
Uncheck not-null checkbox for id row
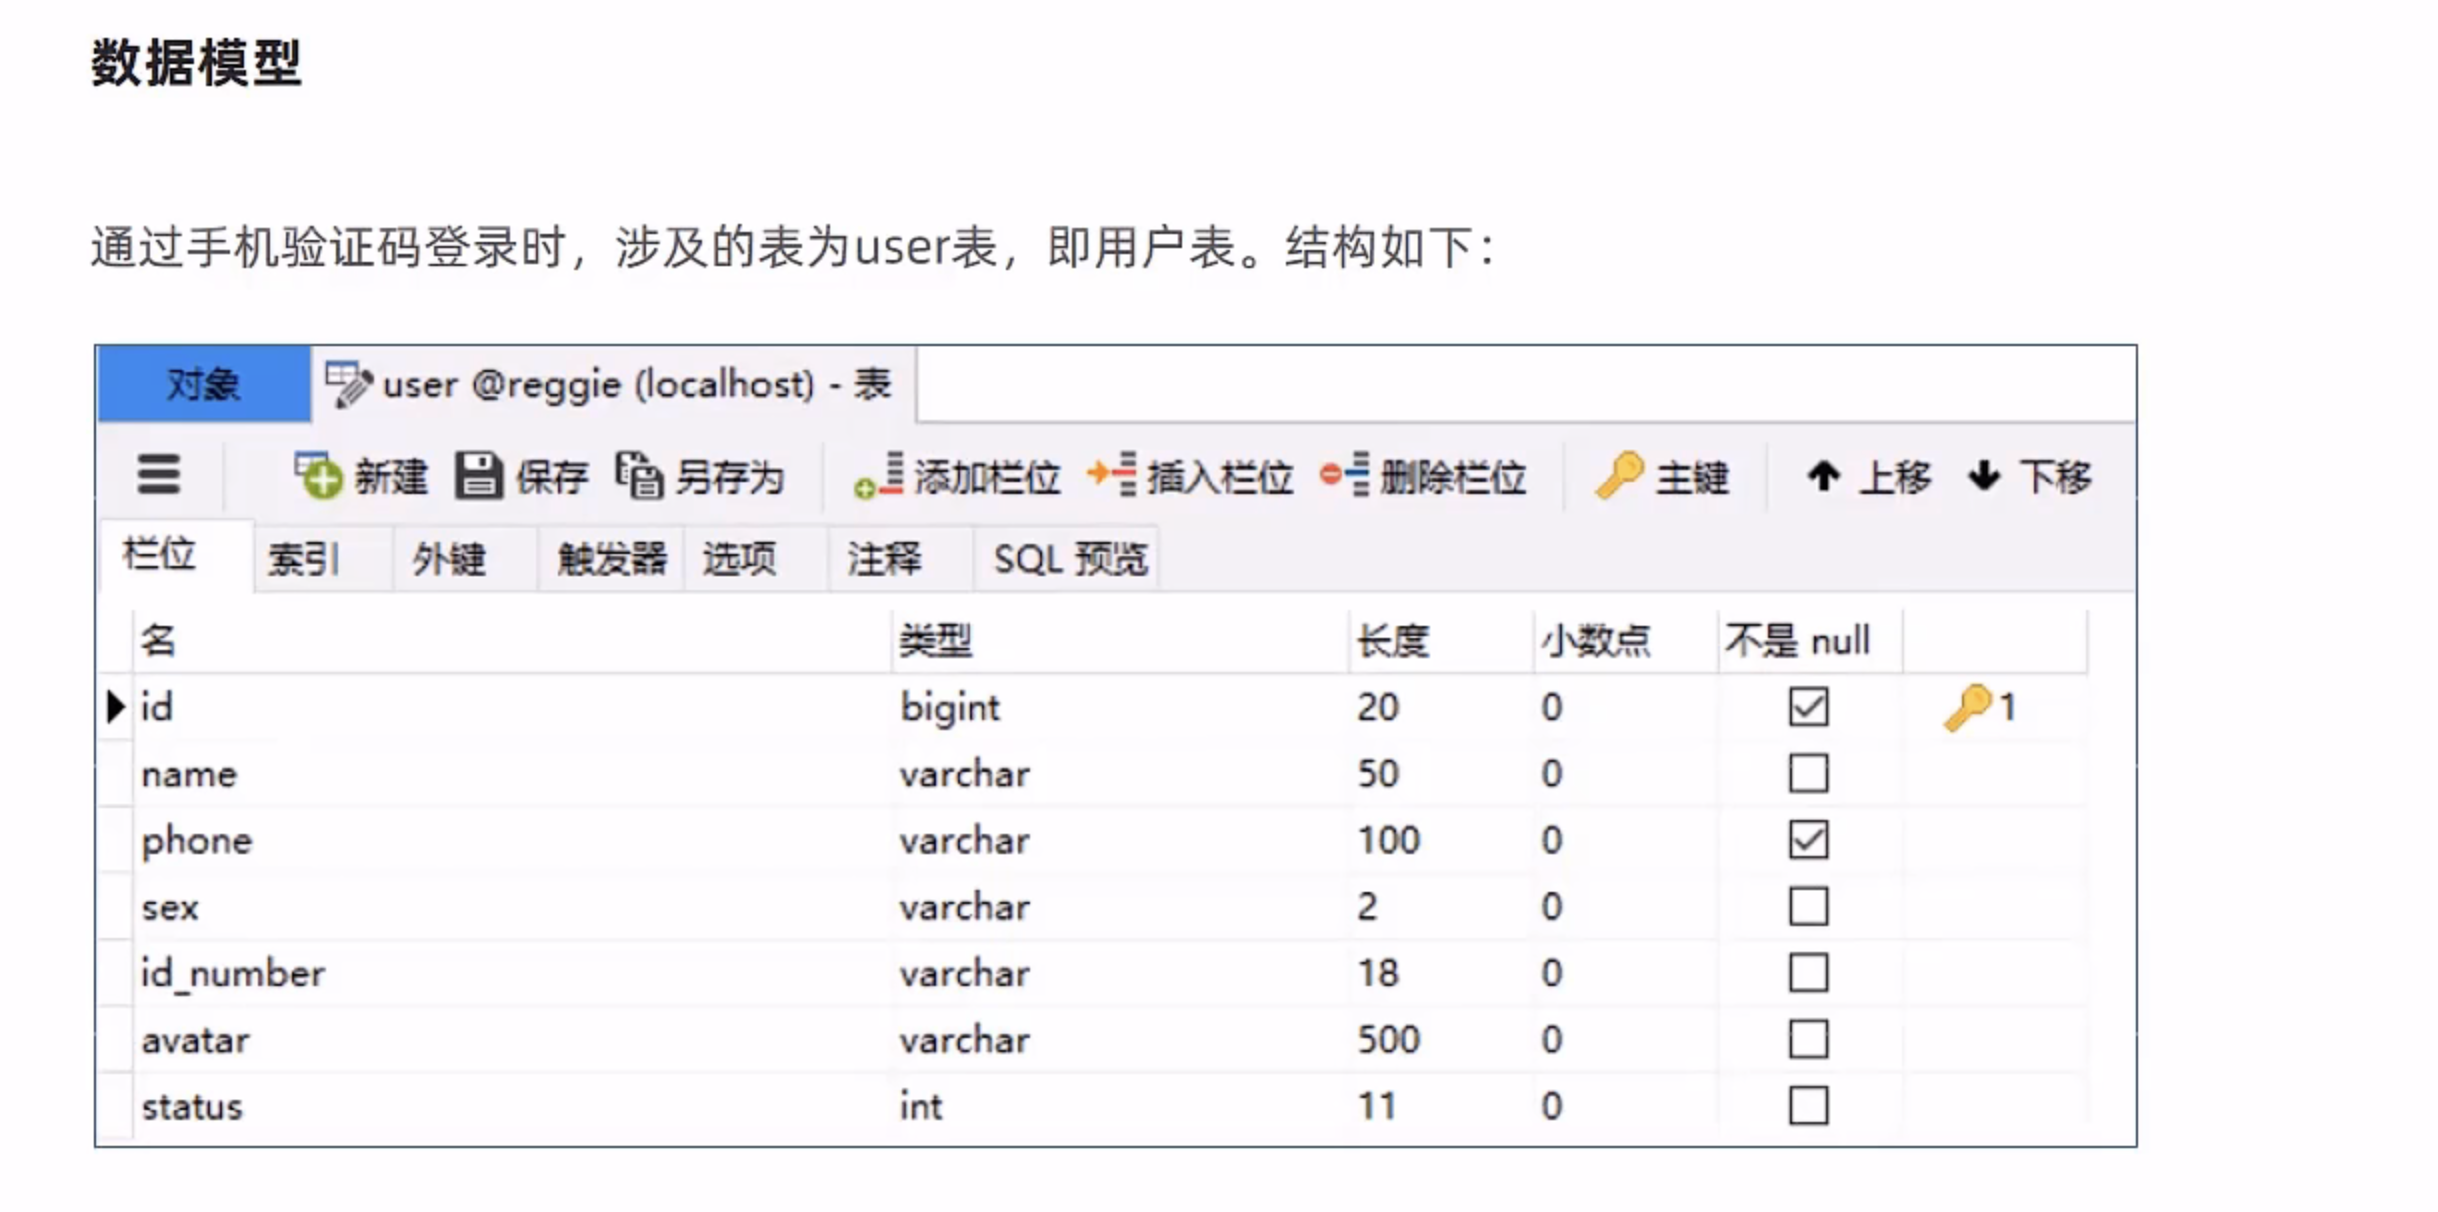tap(1808, 707)
